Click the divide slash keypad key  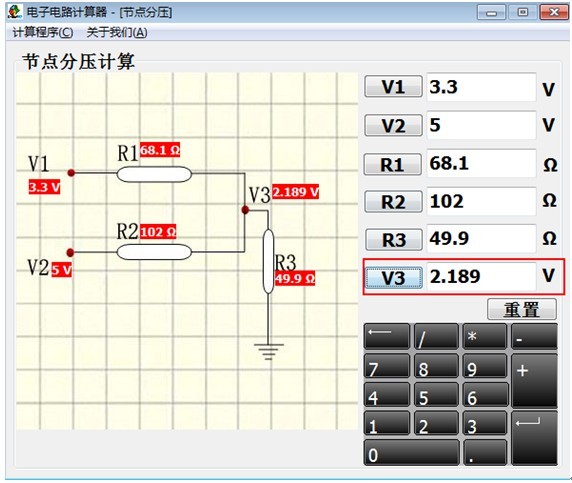[436, 336]
